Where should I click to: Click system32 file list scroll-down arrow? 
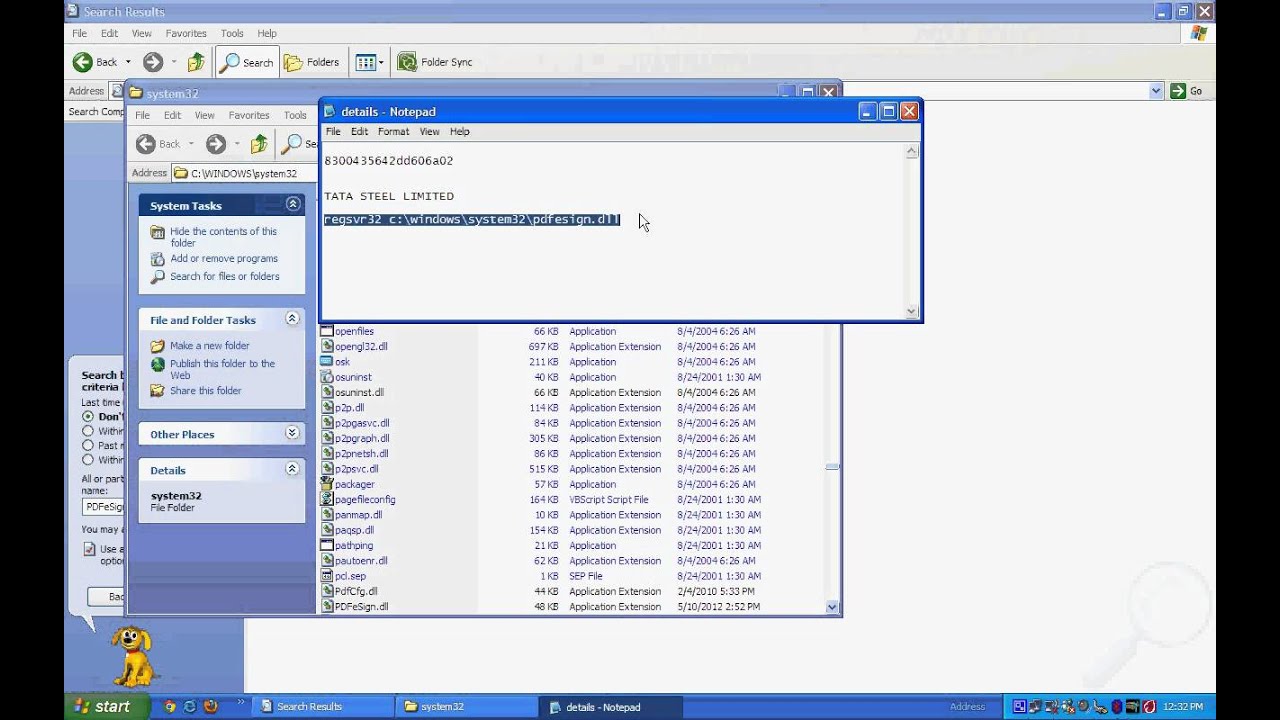pos(832,607)
